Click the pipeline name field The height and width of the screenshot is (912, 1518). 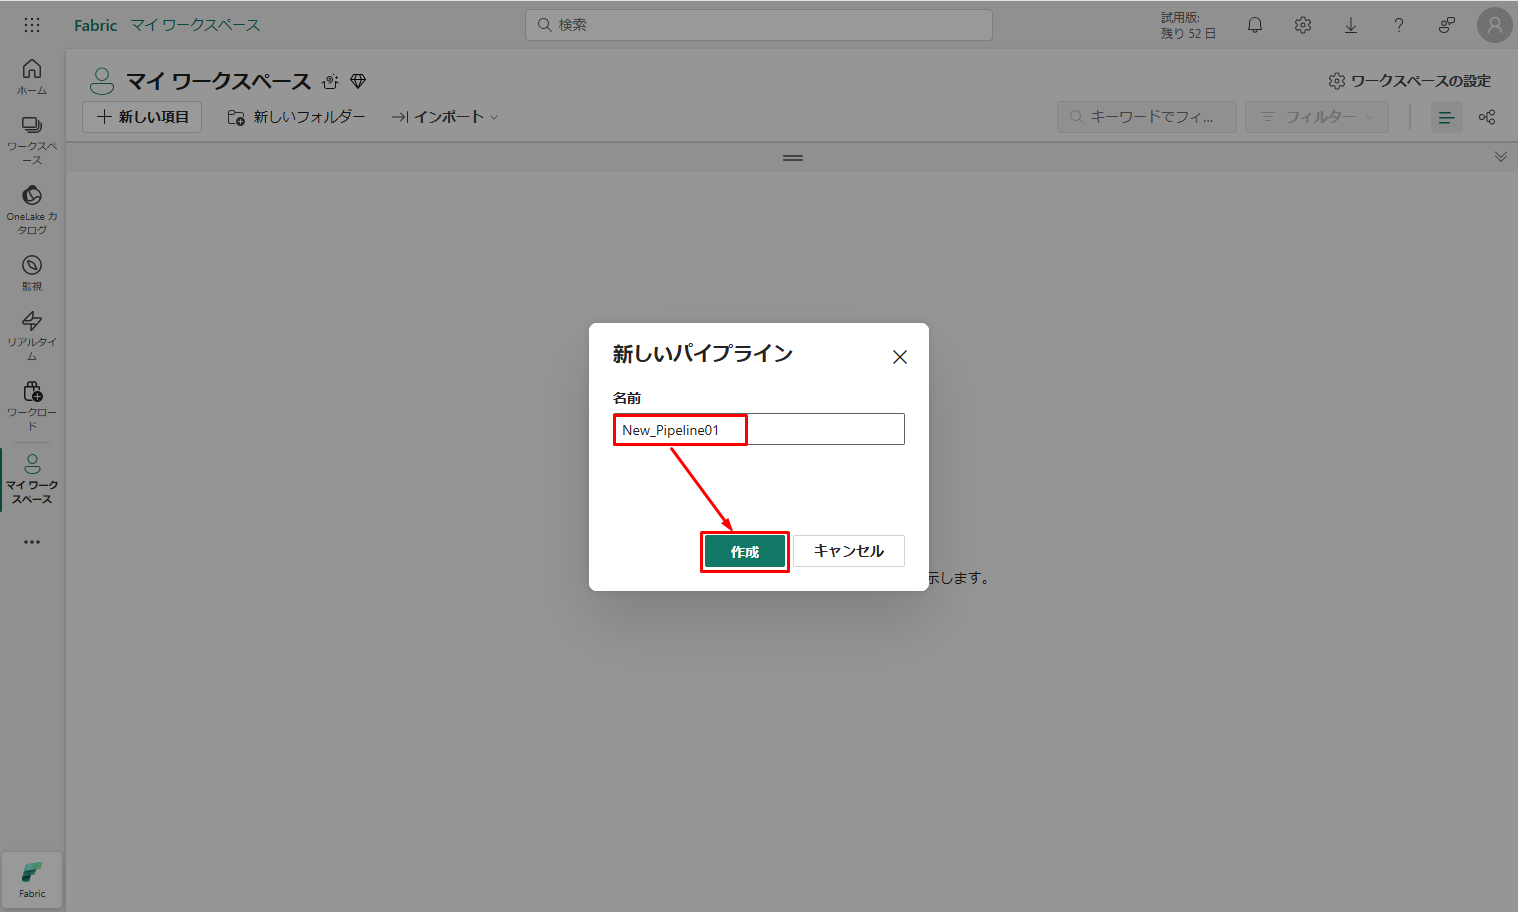point(759,430)
